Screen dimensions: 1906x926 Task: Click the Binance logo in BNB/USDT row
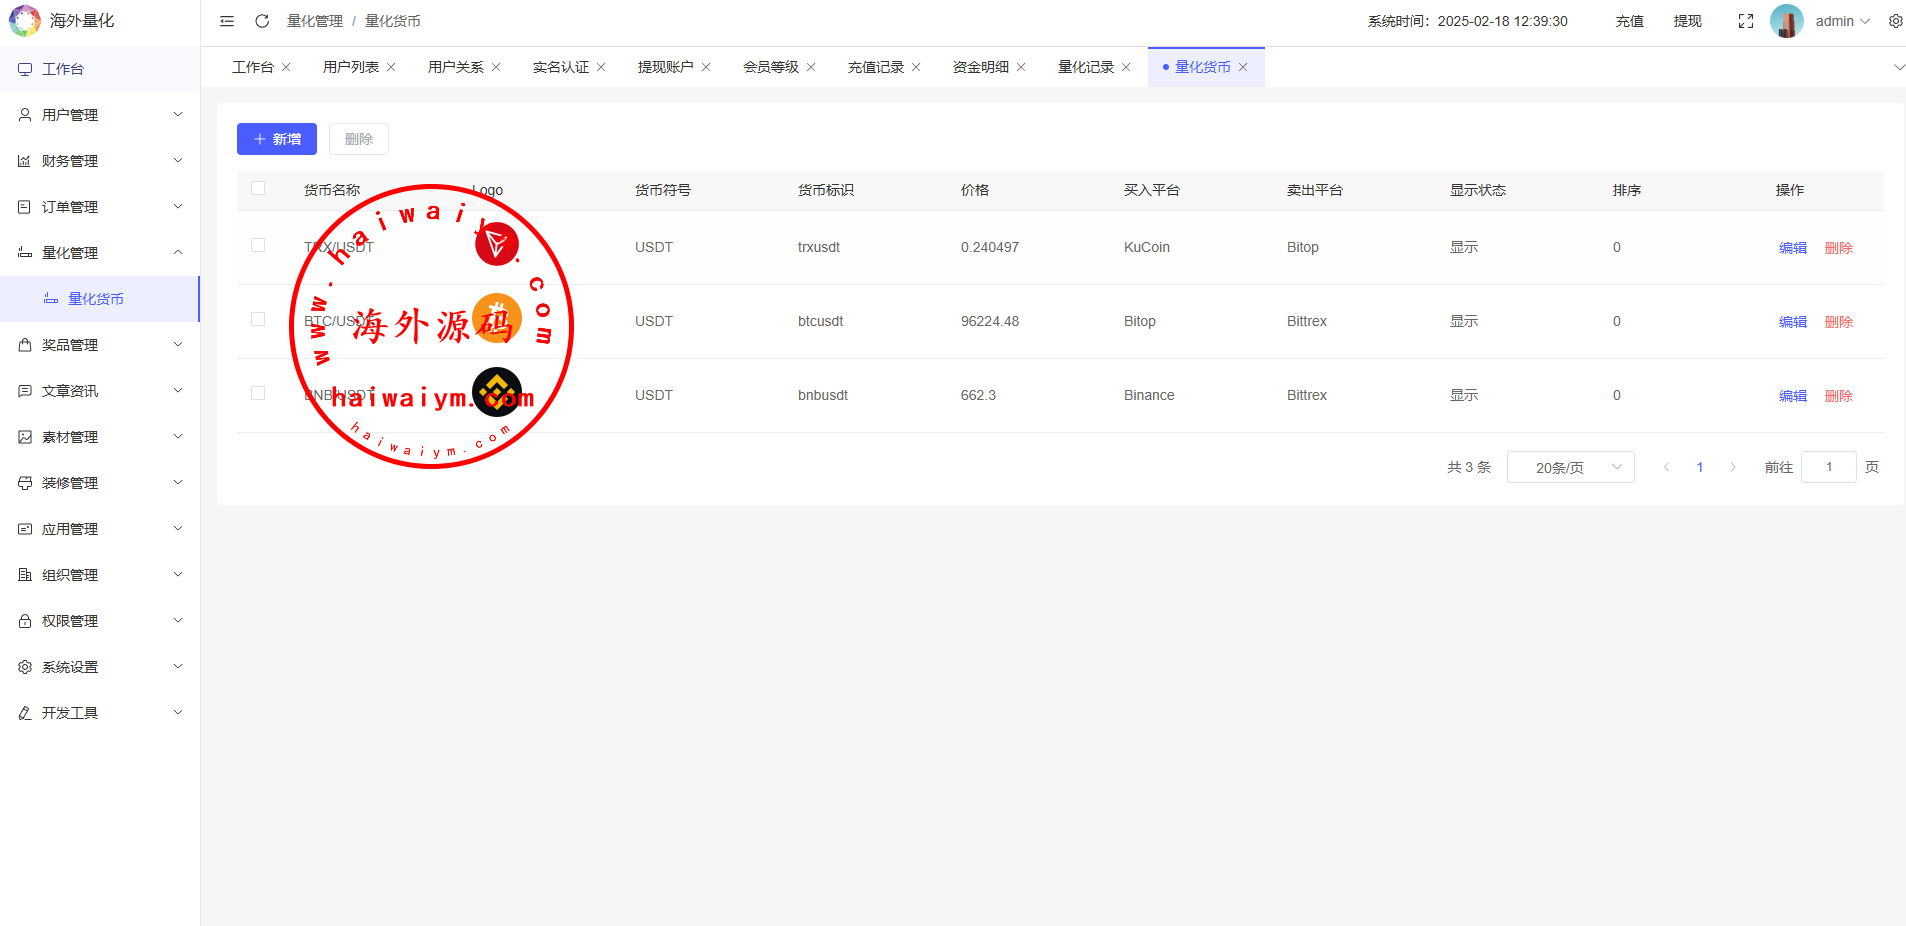497,392
